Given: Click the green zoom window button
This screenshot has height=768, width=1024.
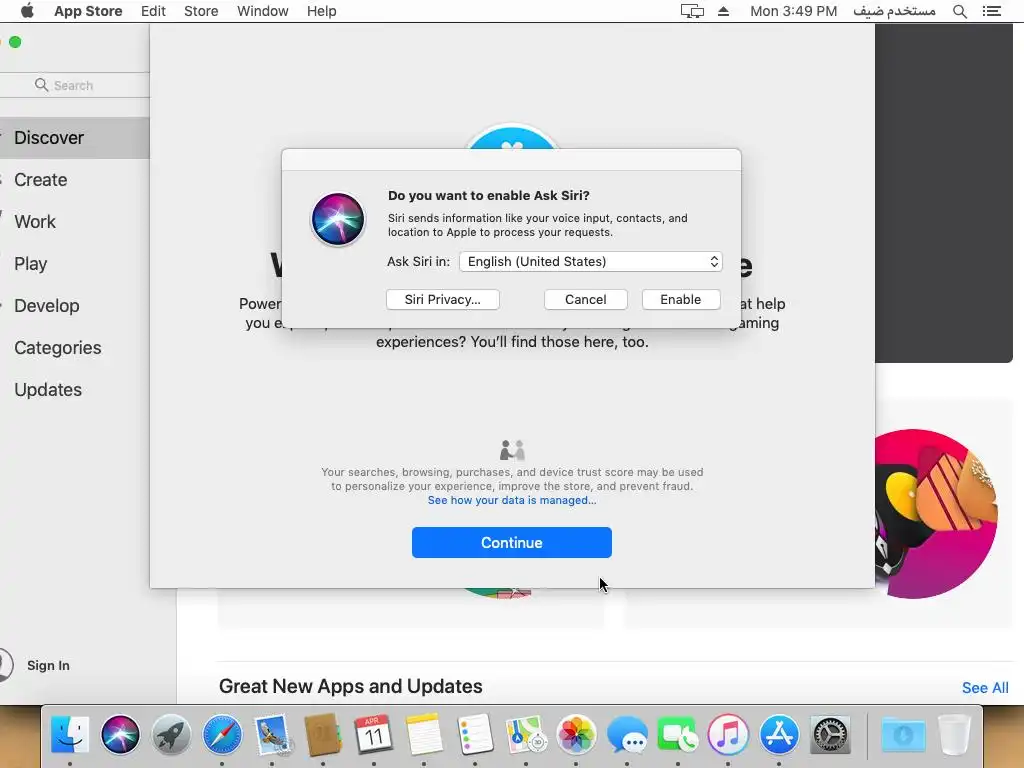Looking at the screenshot, I should [15, 42].
